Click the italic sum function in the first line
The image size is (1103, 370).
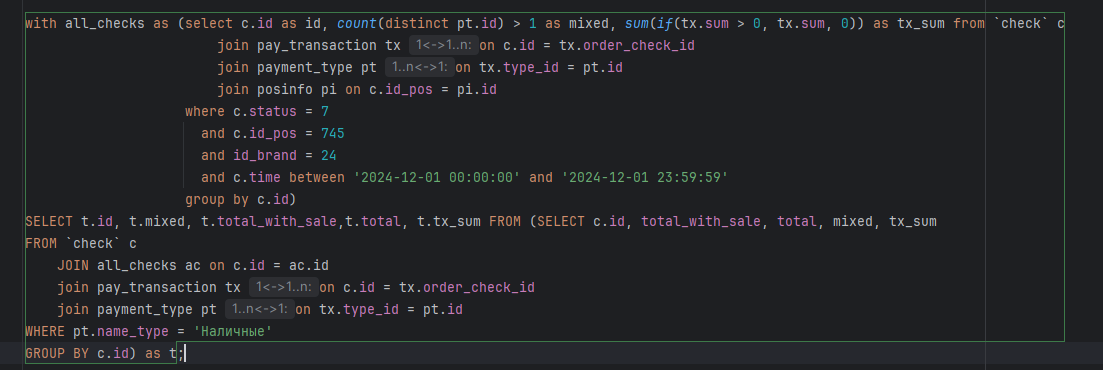(x=637, y=24)
